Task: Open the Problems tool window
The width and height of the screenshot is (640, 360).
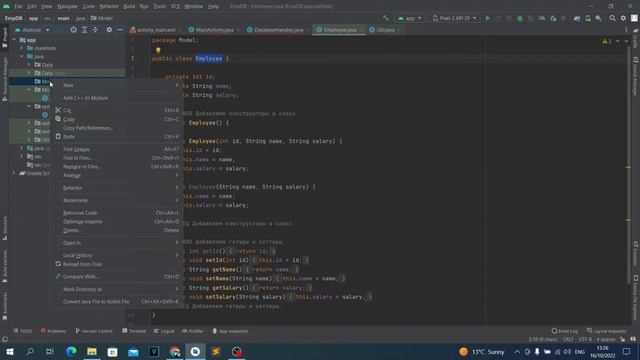Action: coord(53,331)
